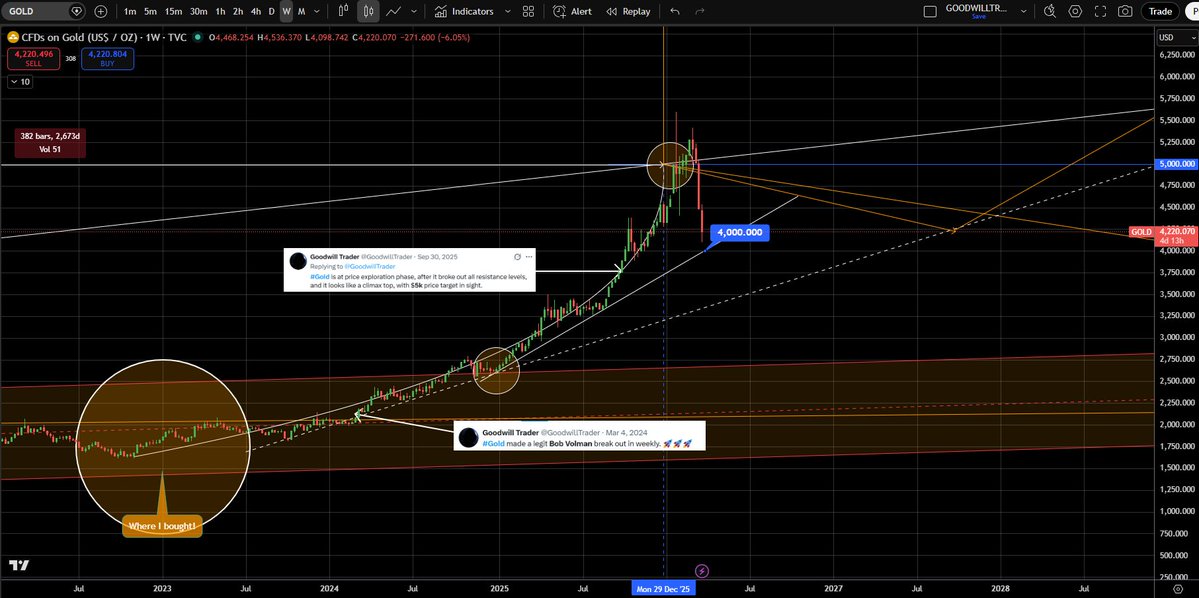Start Bar Replay mode

629,11
